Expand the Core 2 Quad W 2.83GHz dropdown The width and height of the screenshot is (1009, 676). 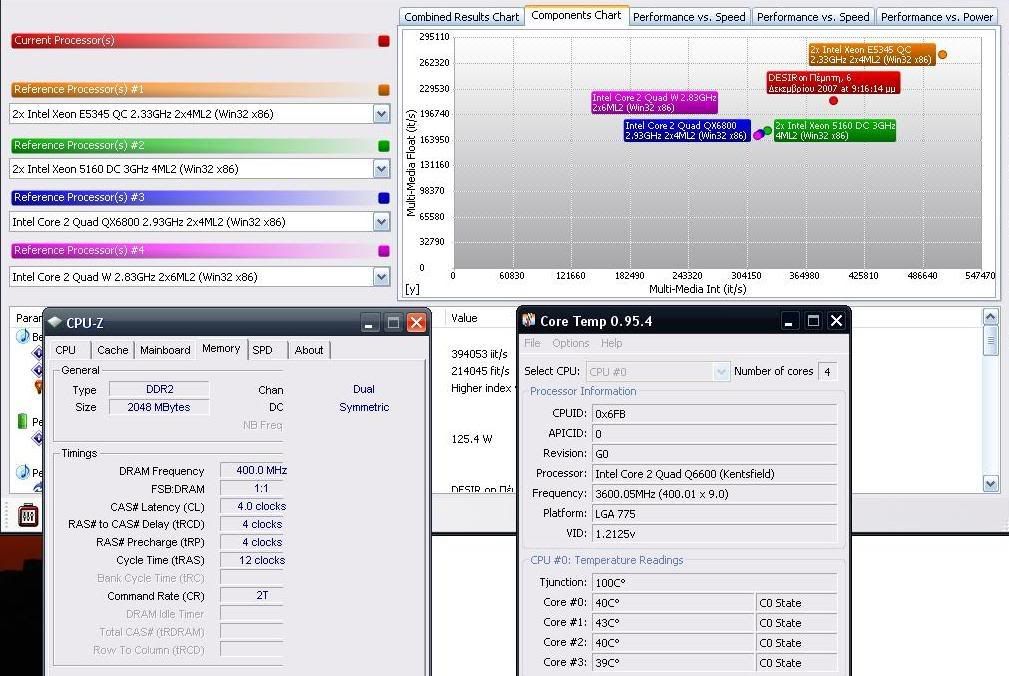[x=381, y=276]
